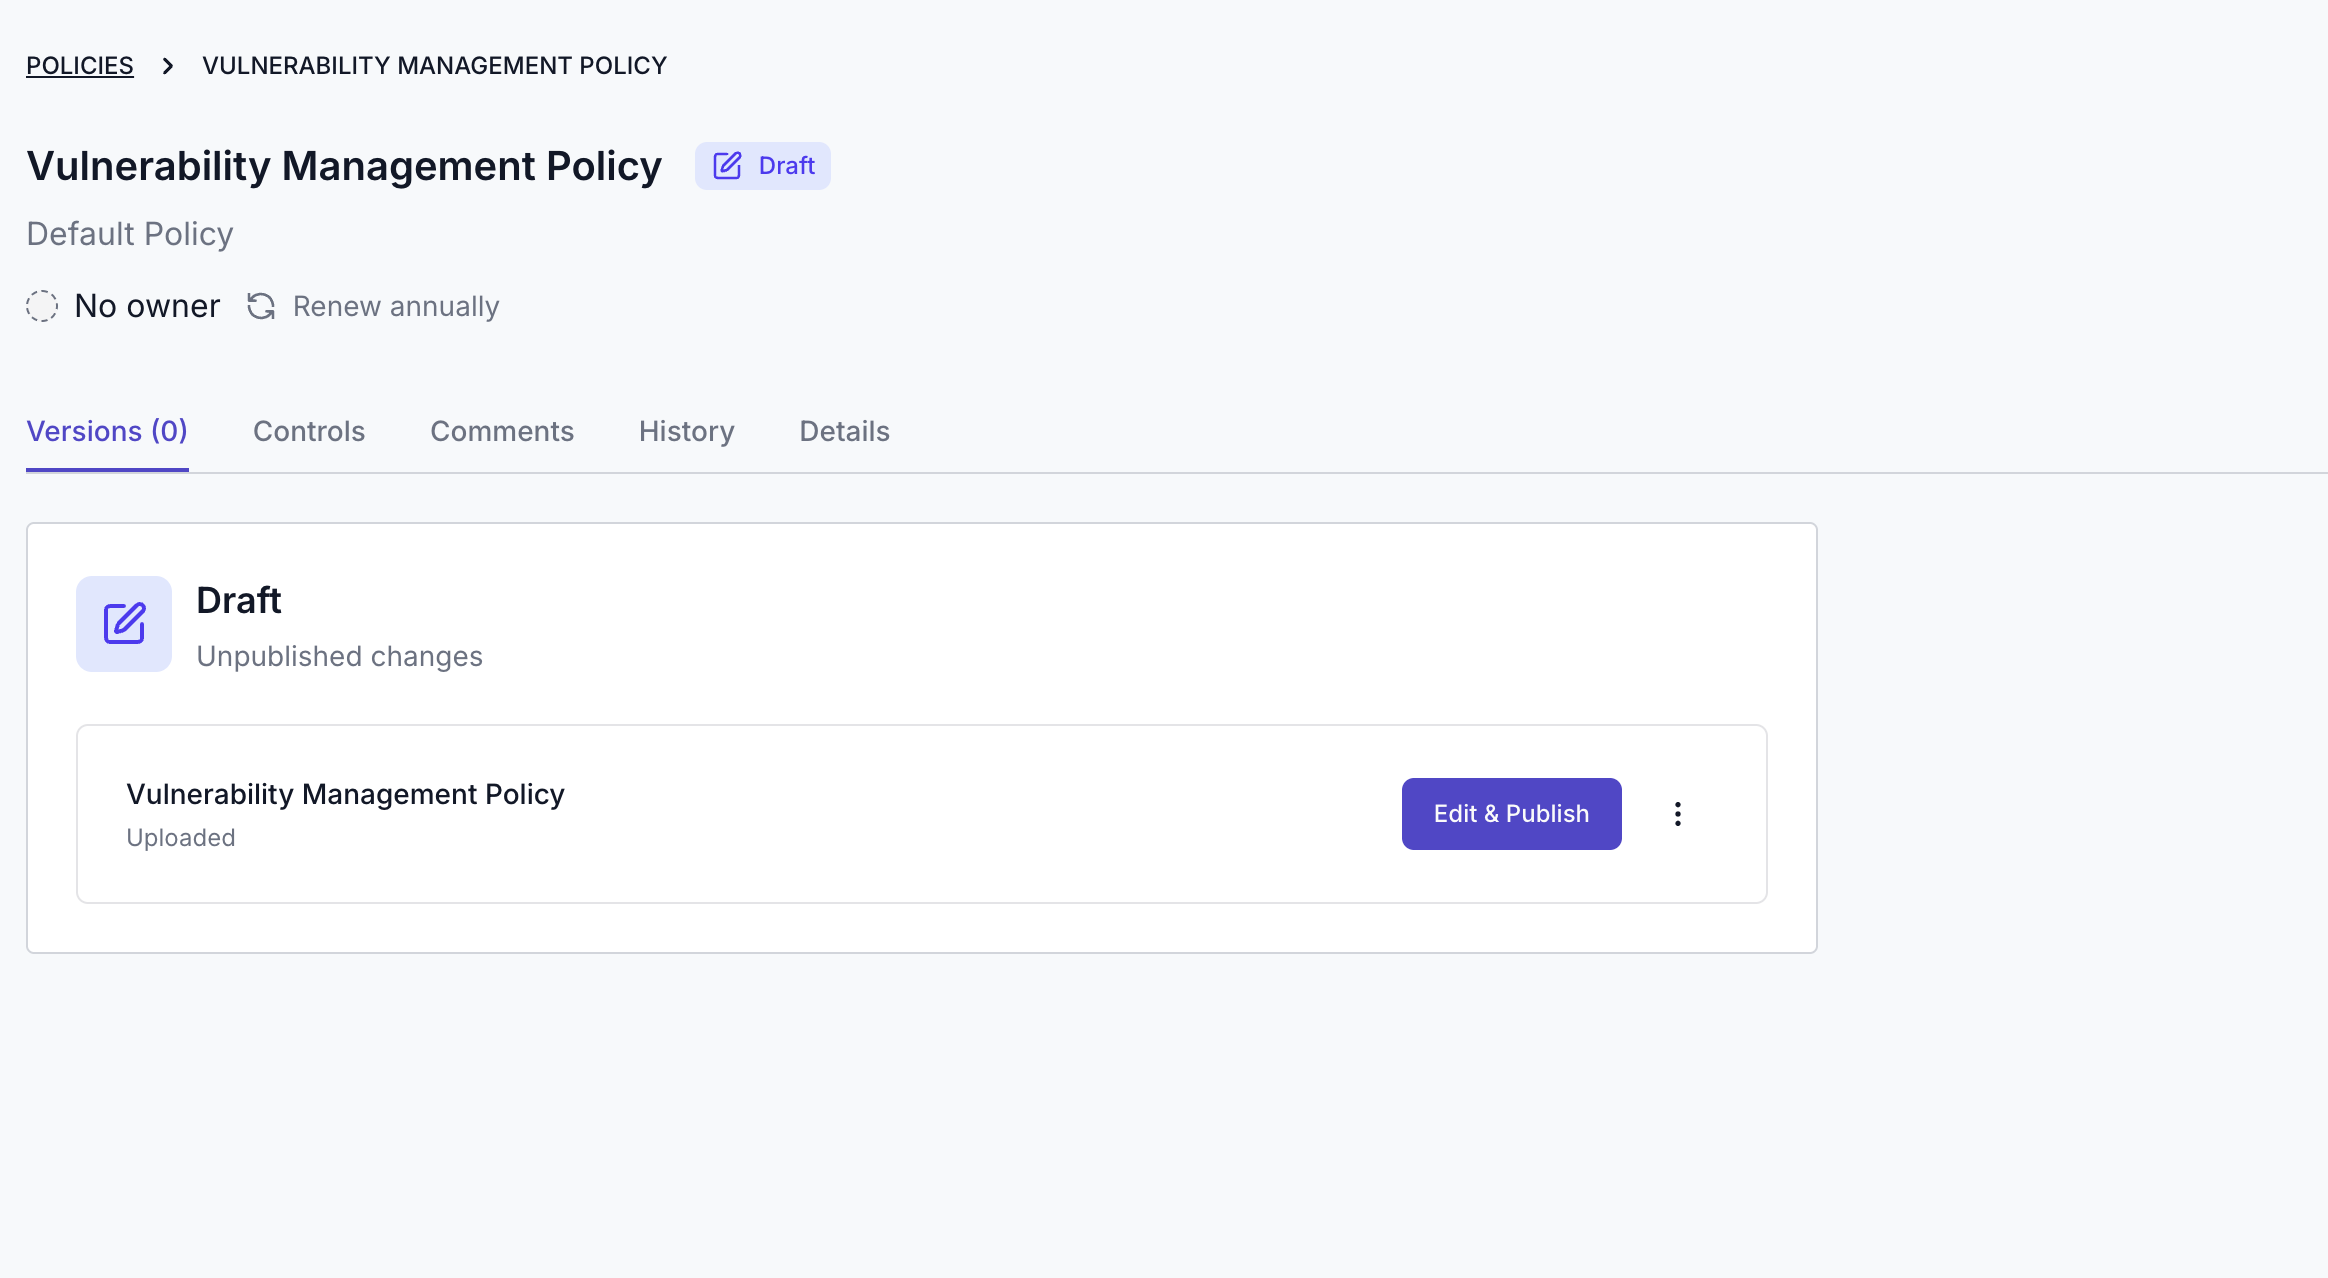Click the VULNERABILITY MANAGEMENT POLICY breadcrumb text
Screen dimensions: 2328x1278
[434, 66]
